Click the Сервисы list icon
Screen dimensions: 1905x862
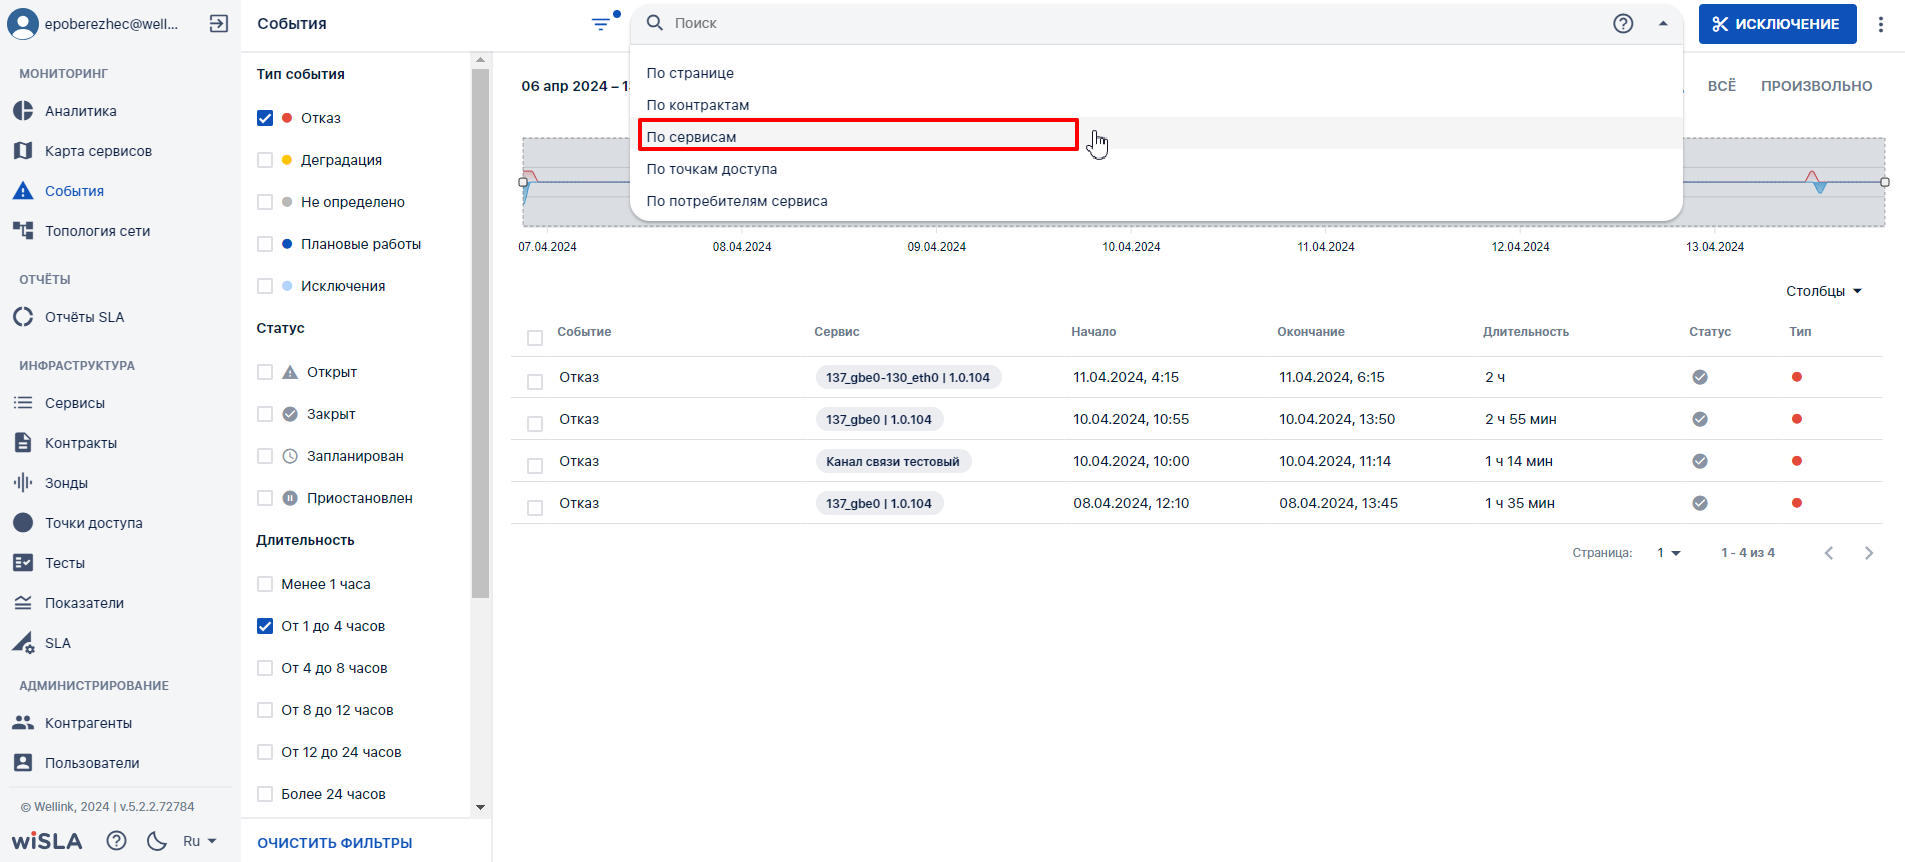click(23, 403)
